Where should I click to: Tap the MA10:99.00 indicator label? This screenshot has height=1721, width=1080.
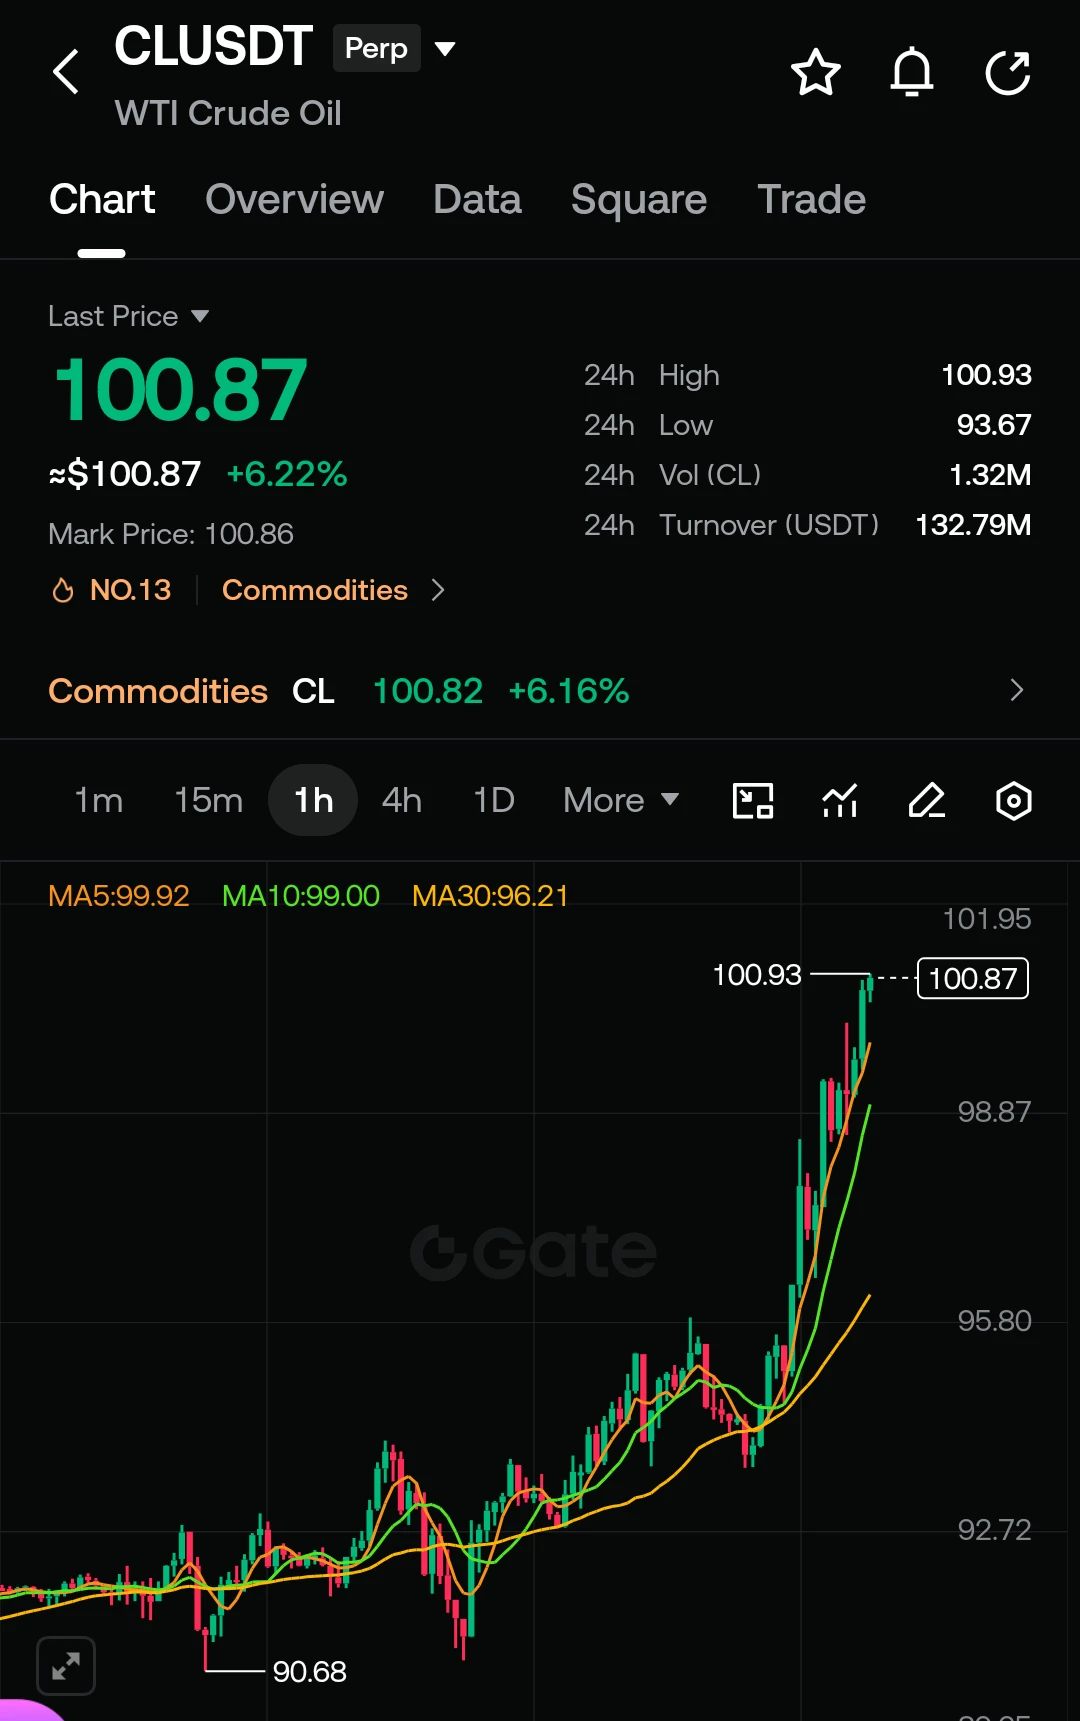(x=301, y=895)
